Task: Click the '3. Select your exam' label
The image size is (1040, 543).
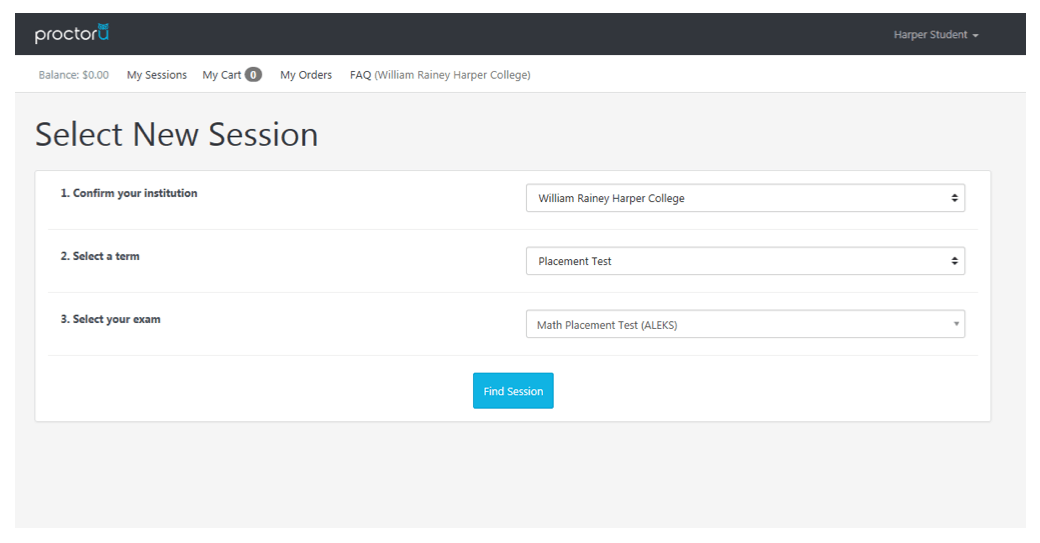Action: (x=110, y=319)
